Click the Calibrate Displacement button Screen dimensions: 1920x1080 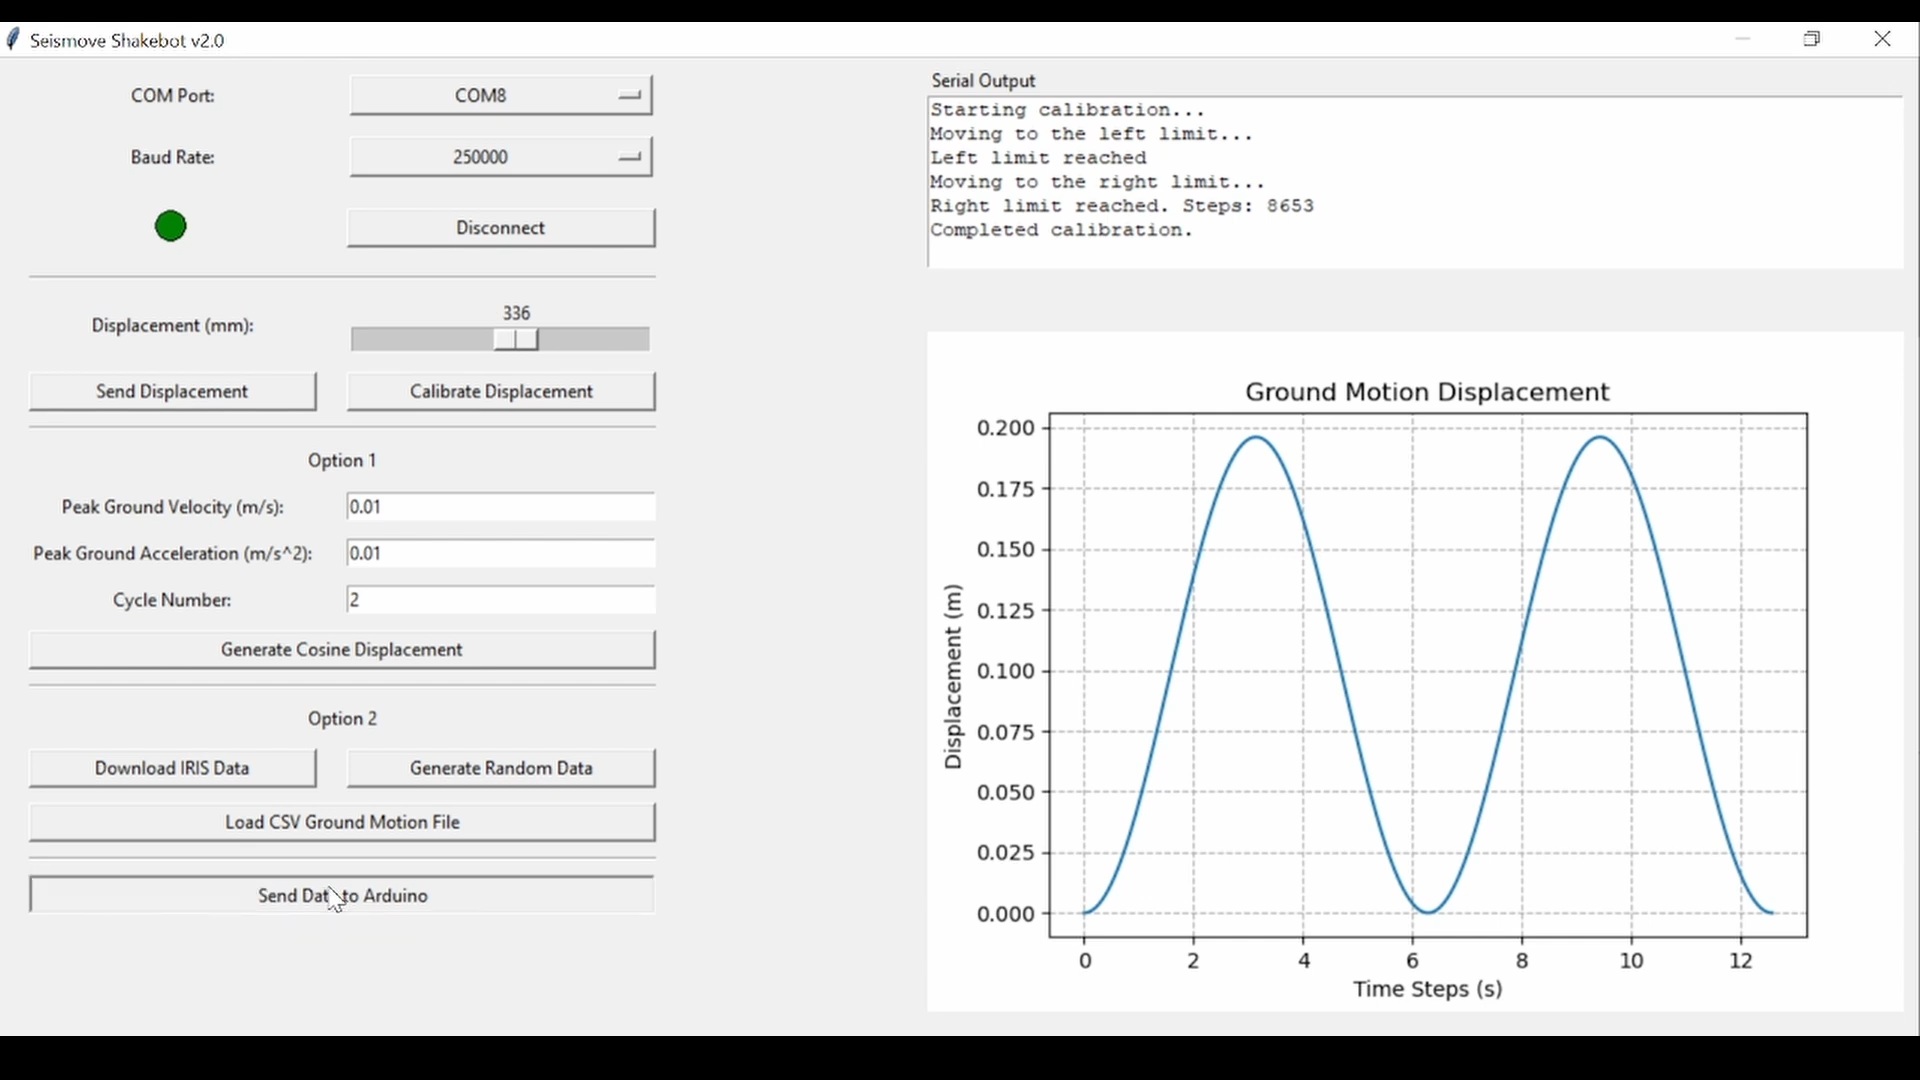(x=501, y=392)
